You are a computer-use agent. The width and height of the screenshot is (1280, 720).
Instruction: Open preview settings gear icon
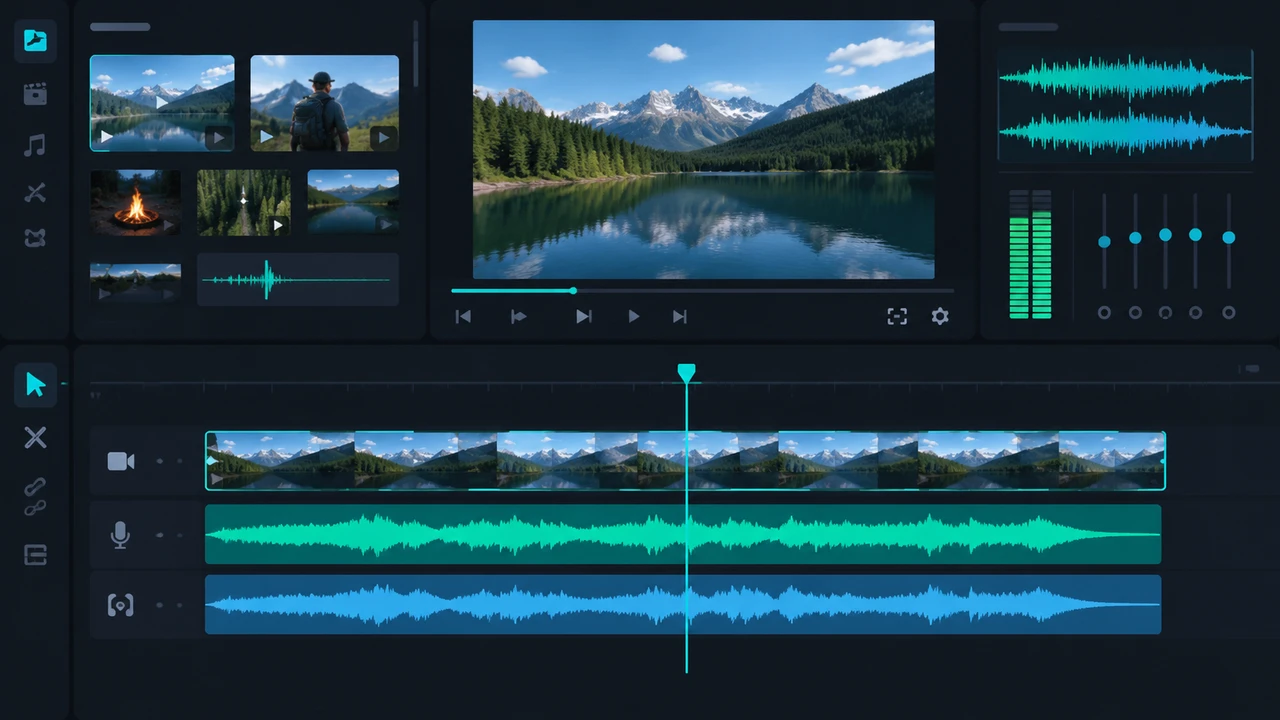940,316
